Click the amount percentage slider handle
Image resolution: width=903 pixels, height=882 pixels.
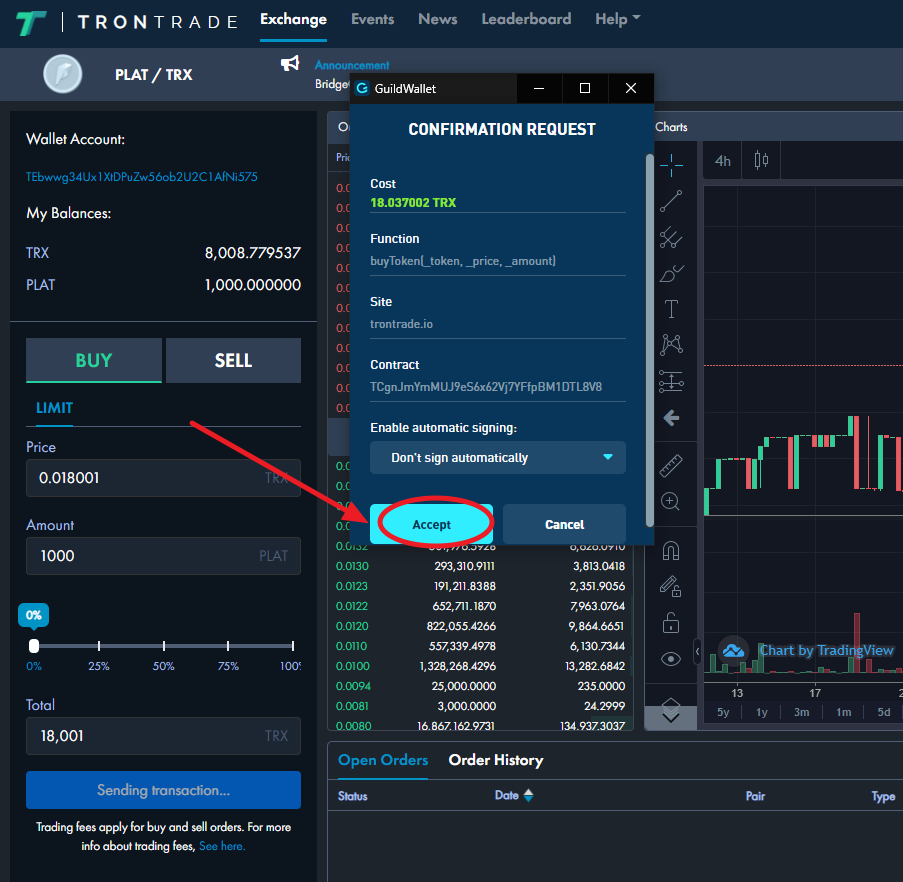click(x=34, y=646)
